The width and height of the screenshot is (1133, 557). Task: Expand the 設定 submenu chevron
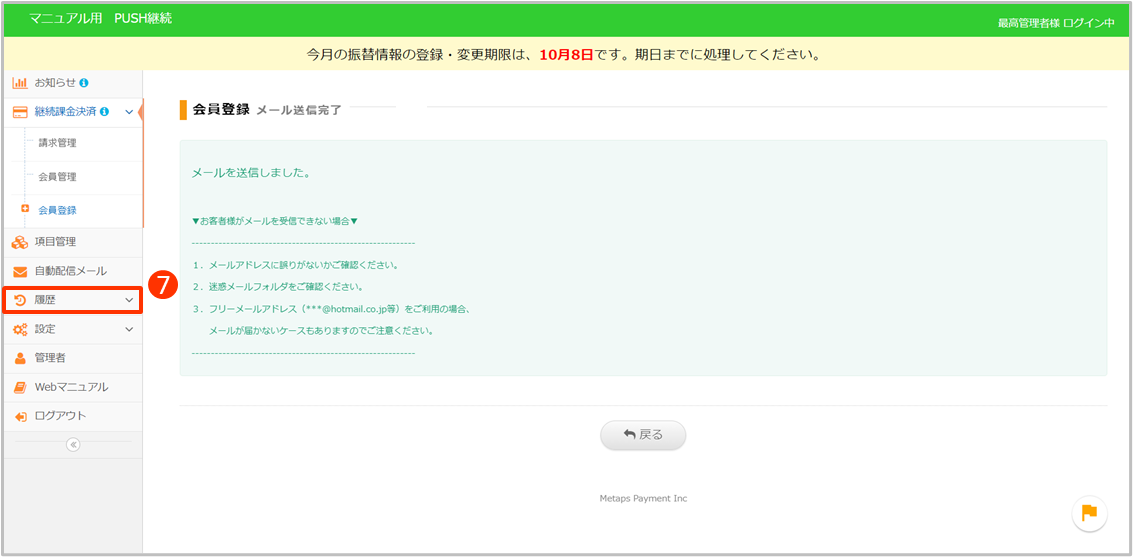click(129, 329)
